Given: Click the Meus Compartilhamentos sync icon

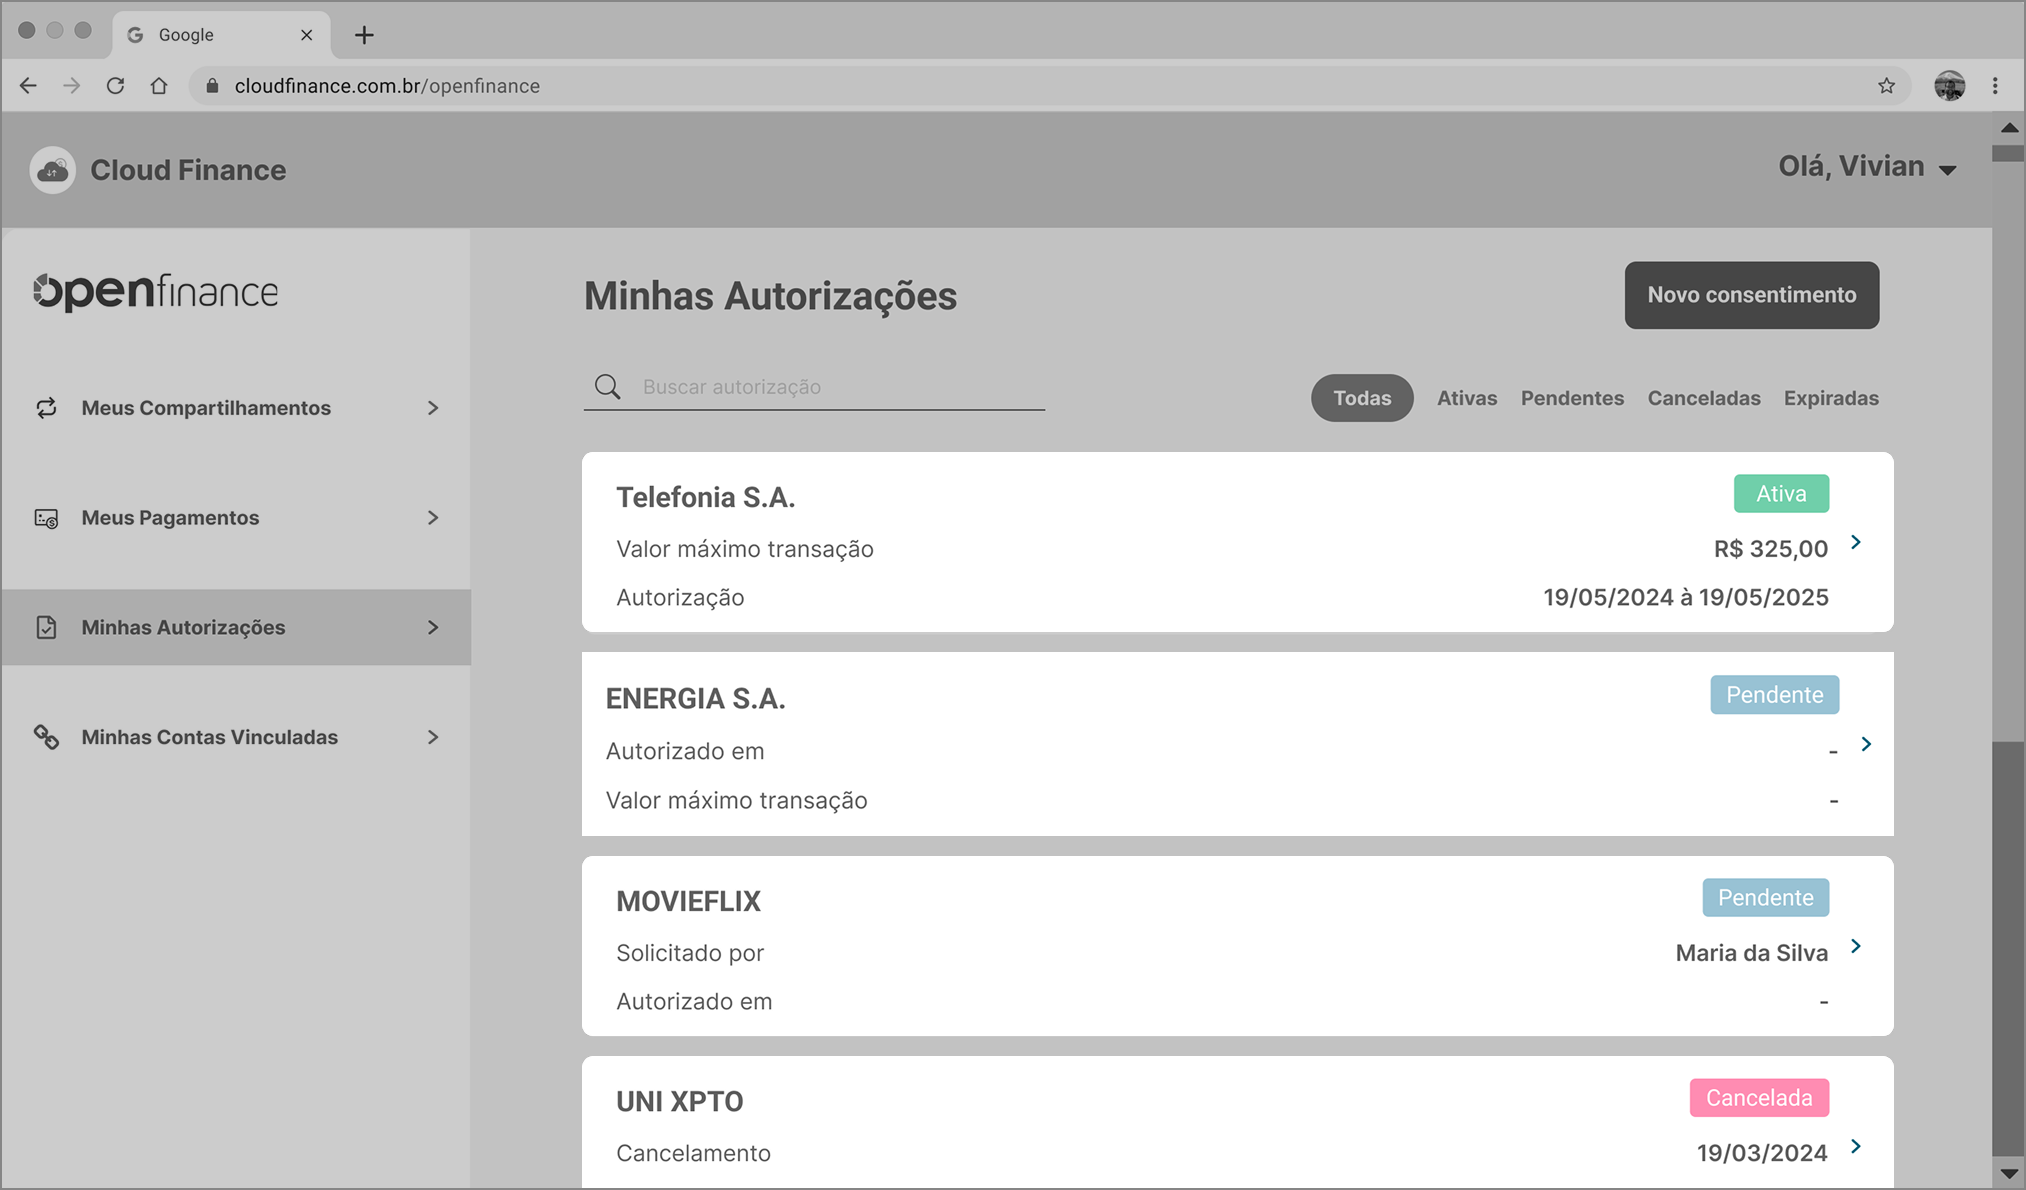Looking at the screenshot, I should pos(46,408).
